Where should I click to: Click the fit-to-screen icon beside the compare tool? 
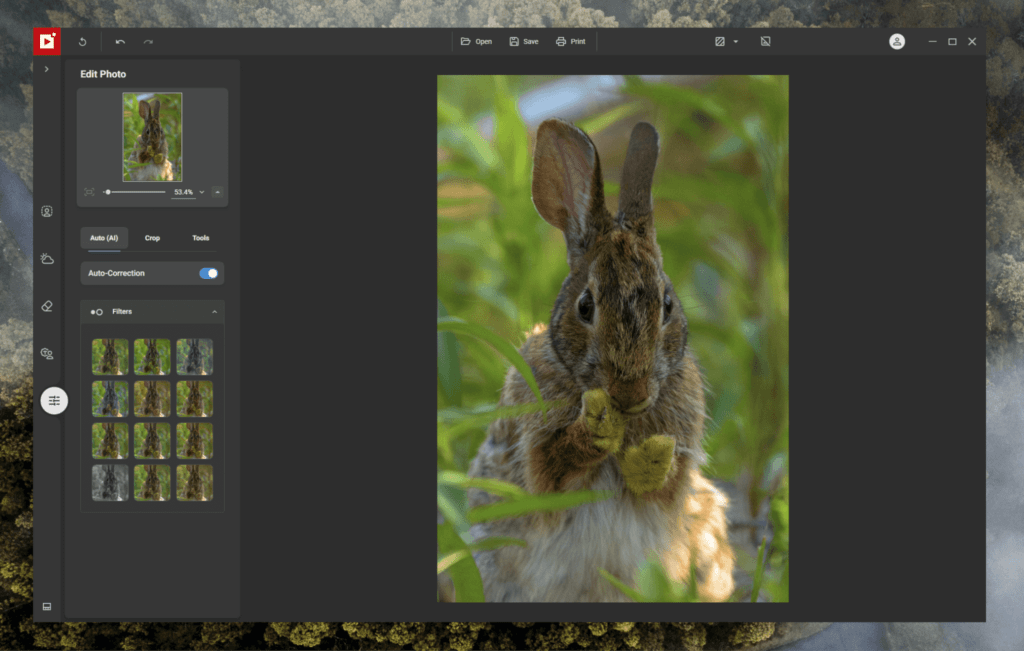[765, 41]
